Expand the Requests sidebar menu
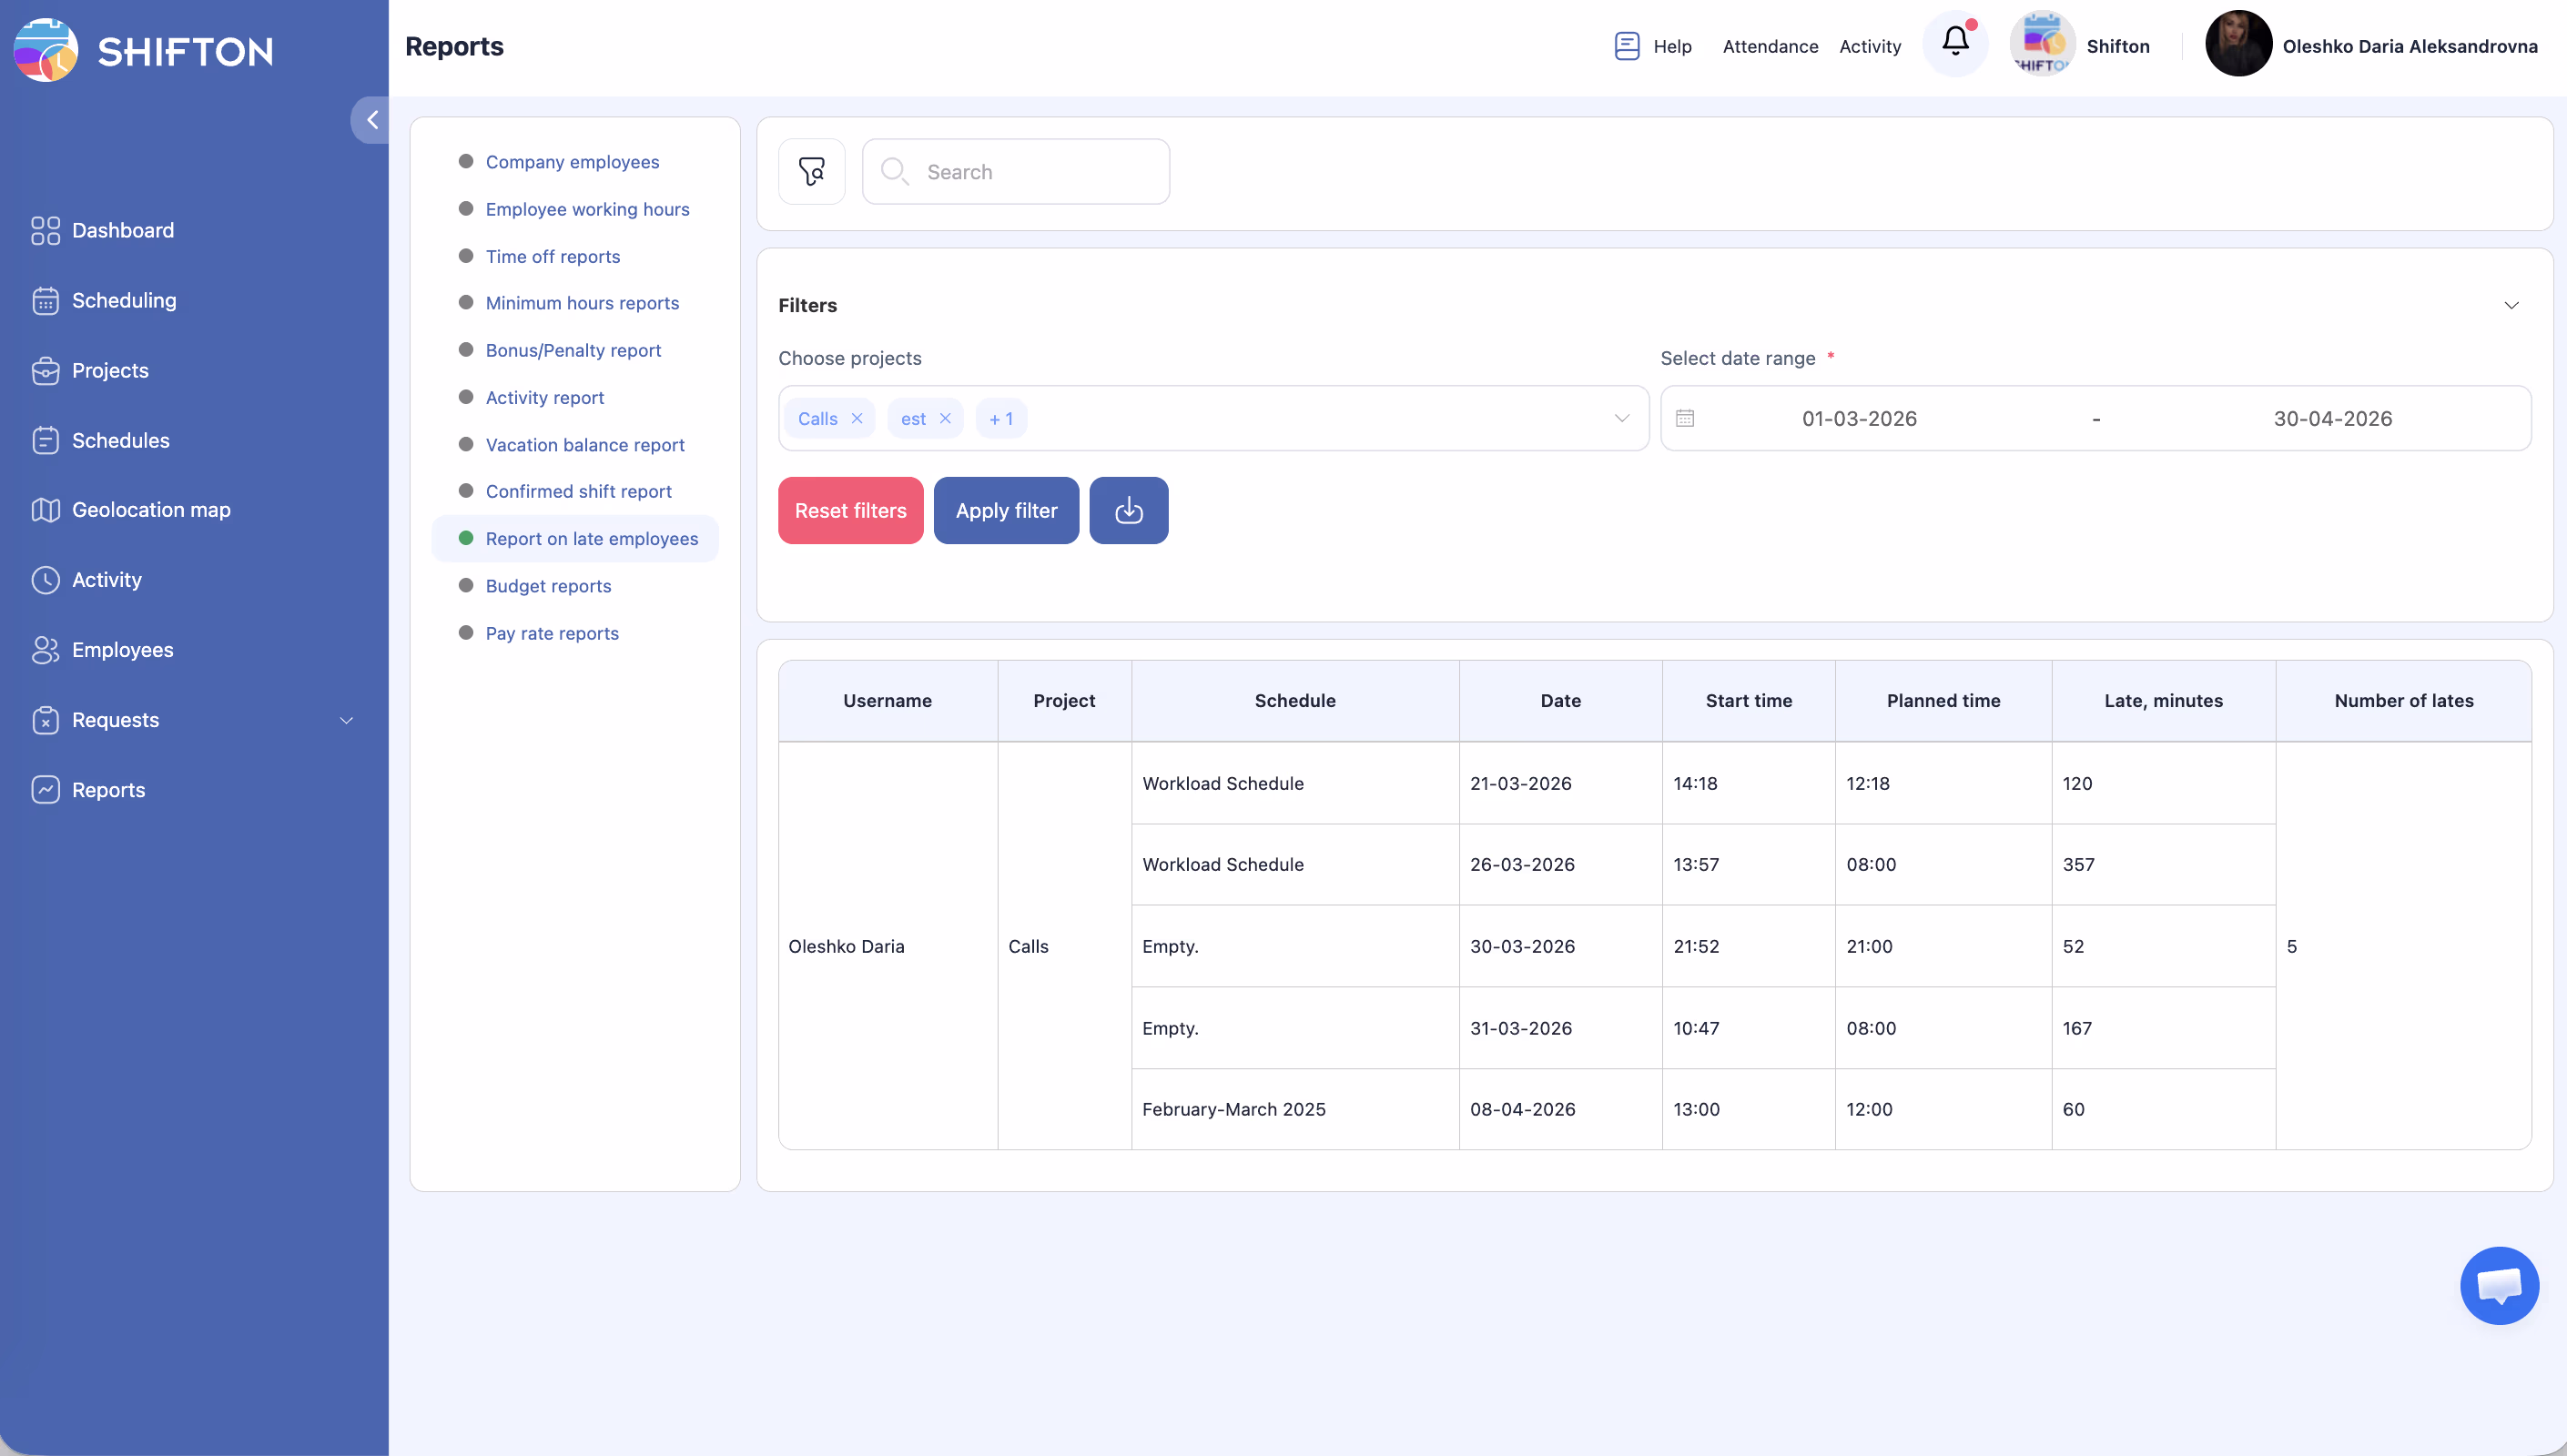Image resolution: width=2567 pixels, height=1456 pixels. pos(346,720)
